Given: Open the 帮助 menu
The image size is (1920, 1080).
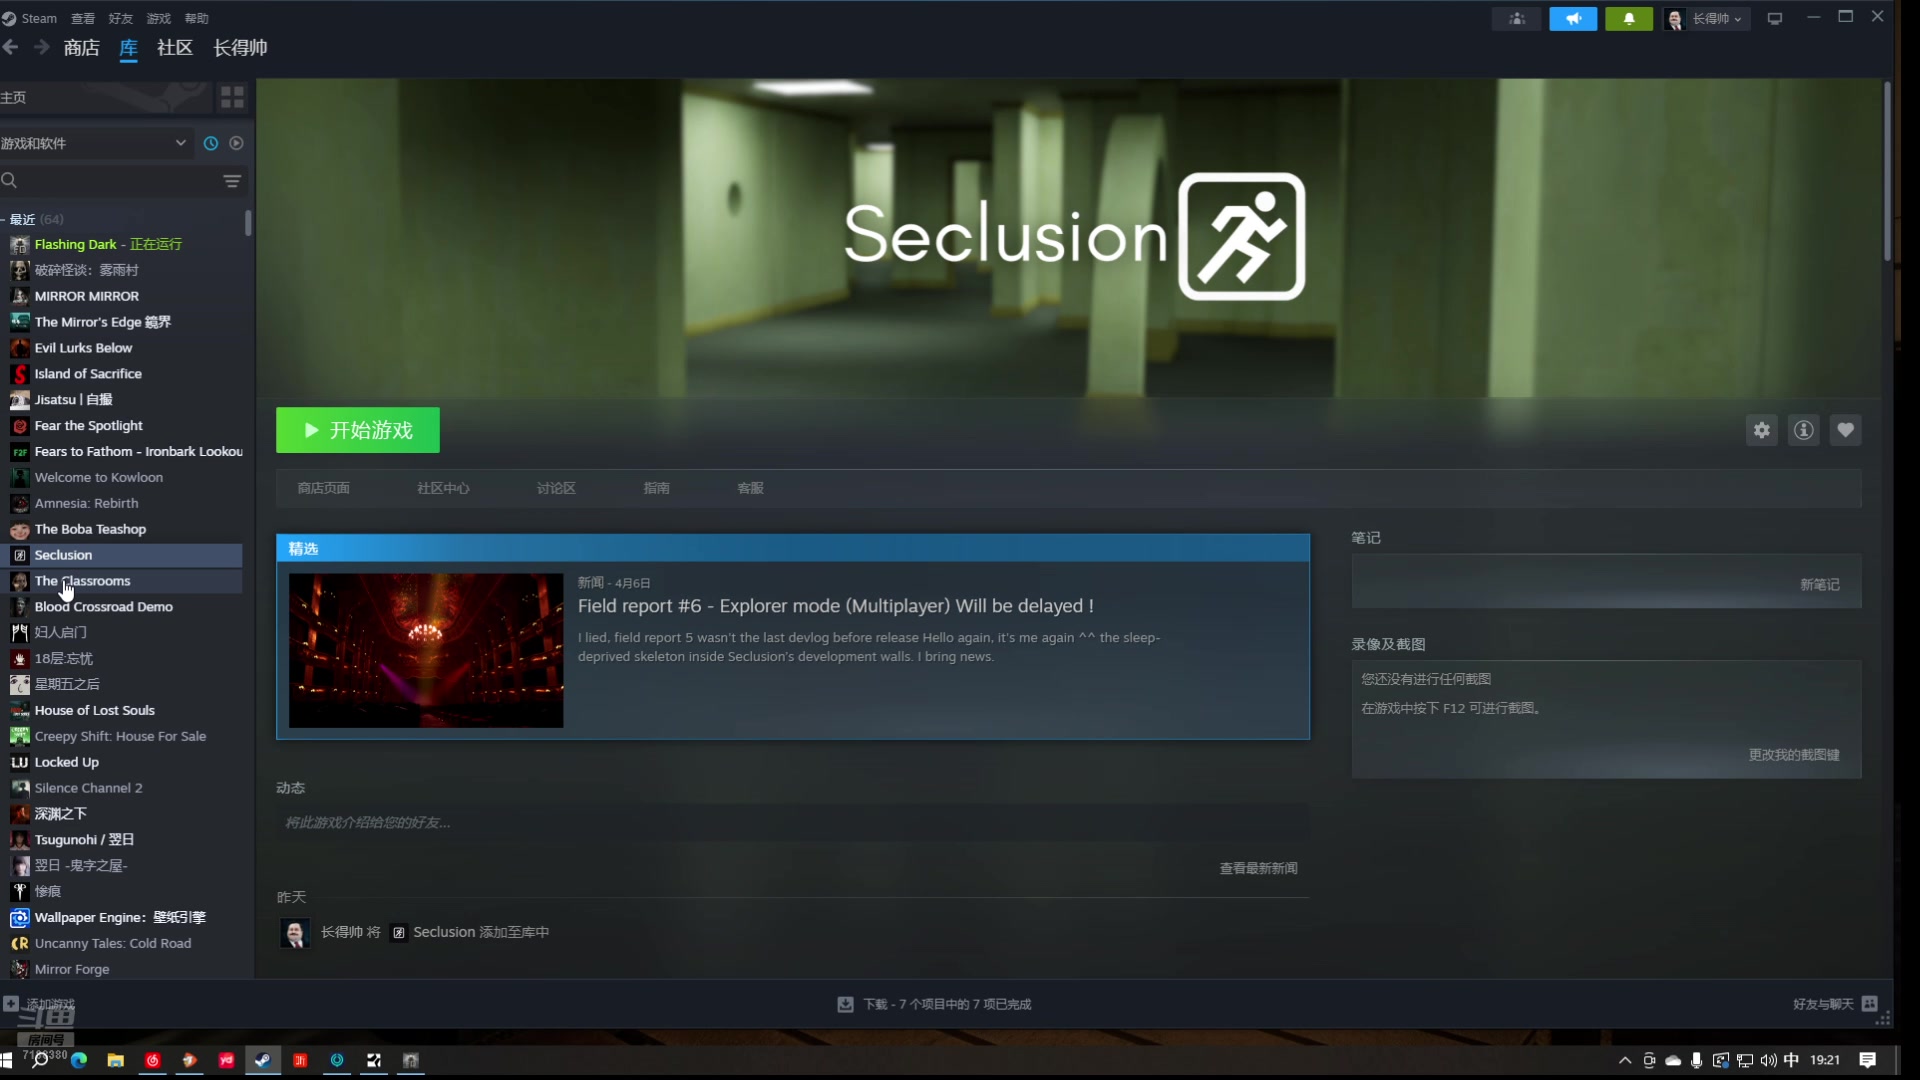Looking at the screenshot, I should click(197, 18).
